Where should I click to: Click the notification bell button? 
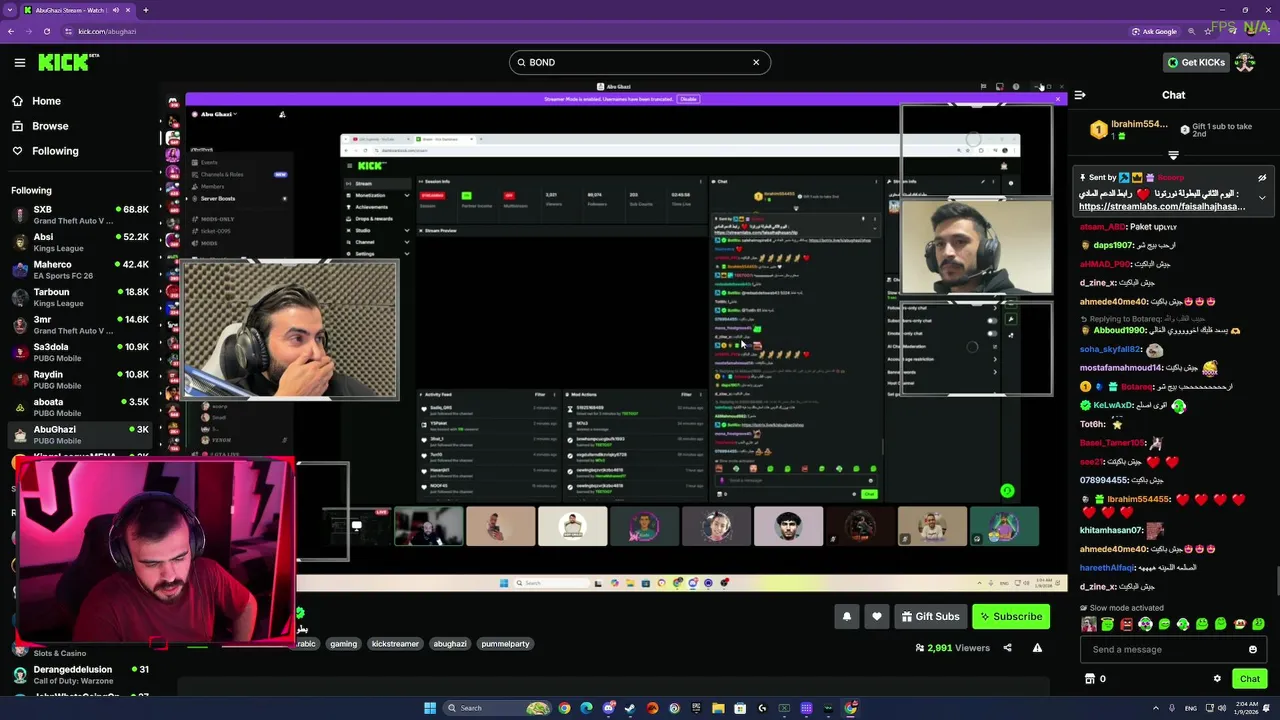(847, 617)
